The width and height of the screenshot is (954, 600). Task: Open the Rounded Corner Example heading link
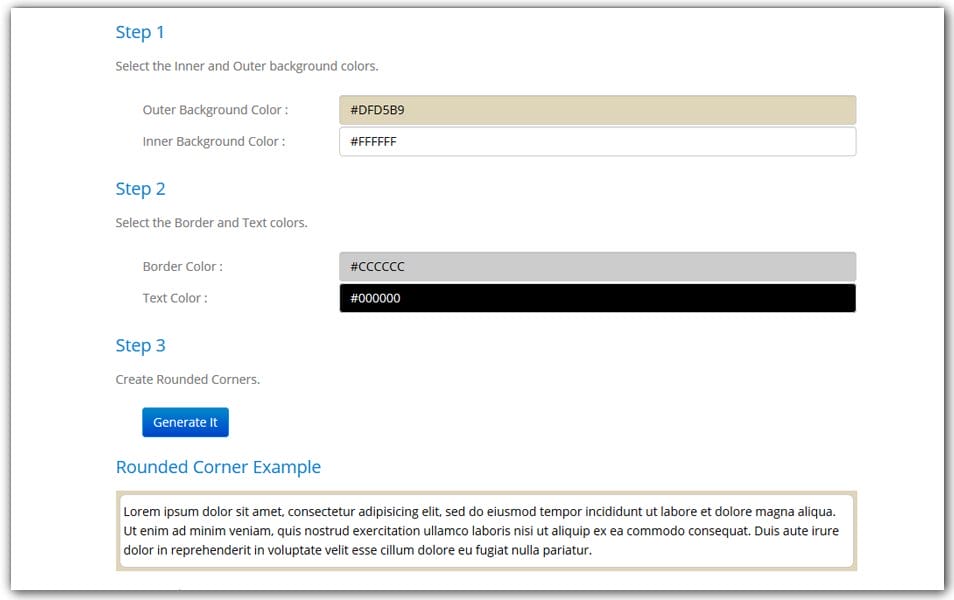[x=218, y=466]
